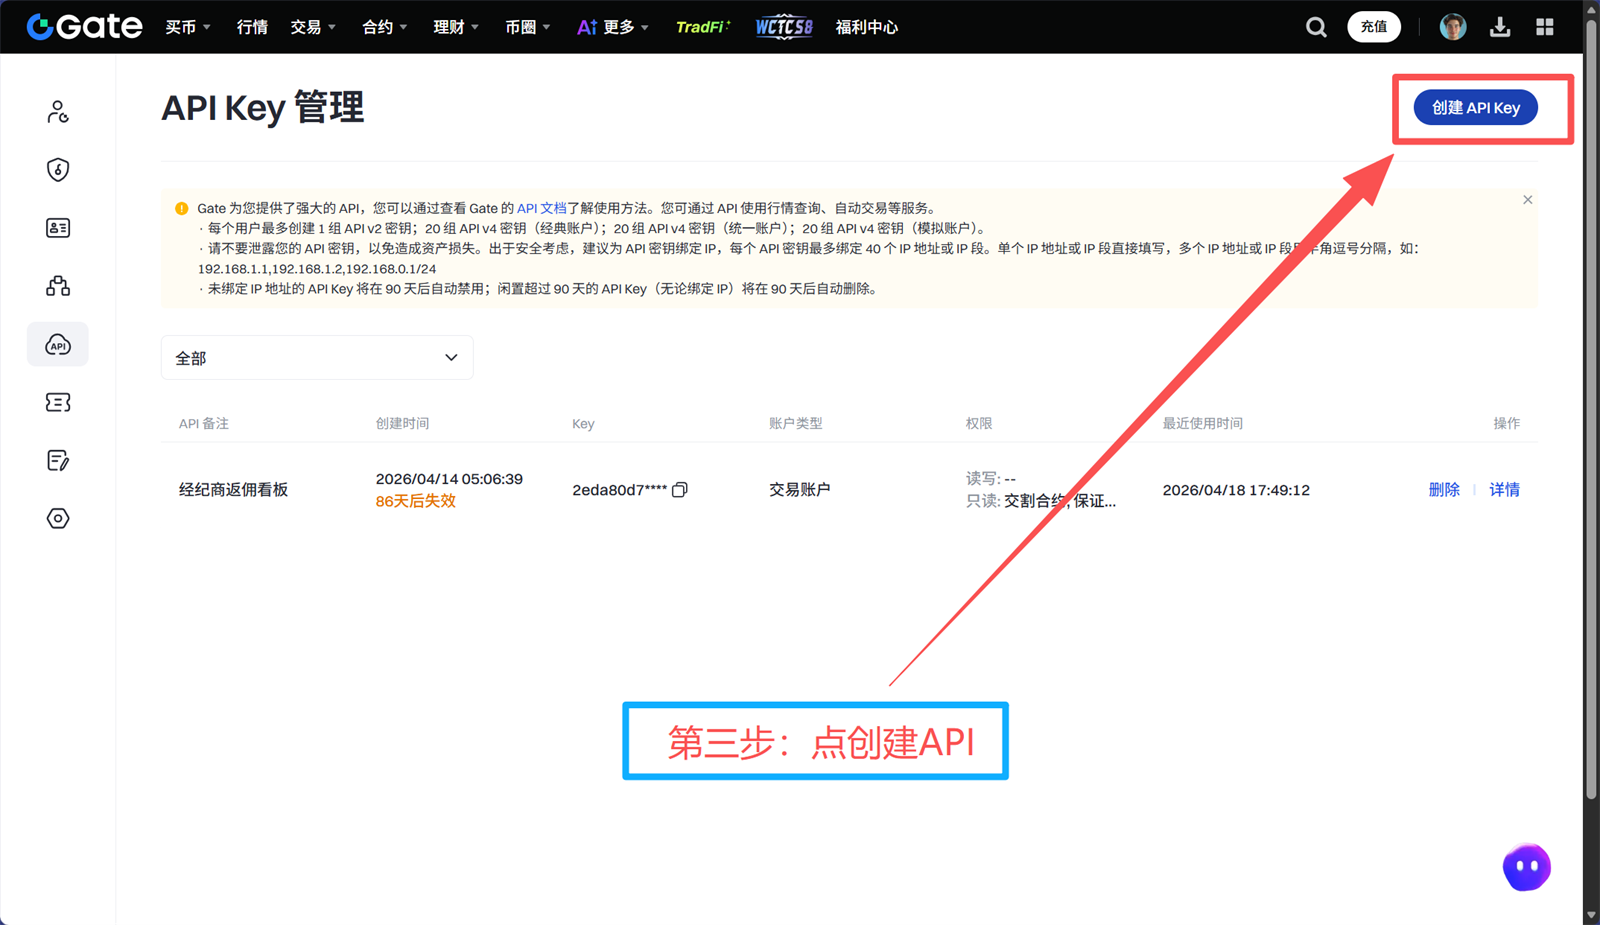Click last used time 2026/04/18 17:49:12
1600x925 pixels.
point(1236,490)
